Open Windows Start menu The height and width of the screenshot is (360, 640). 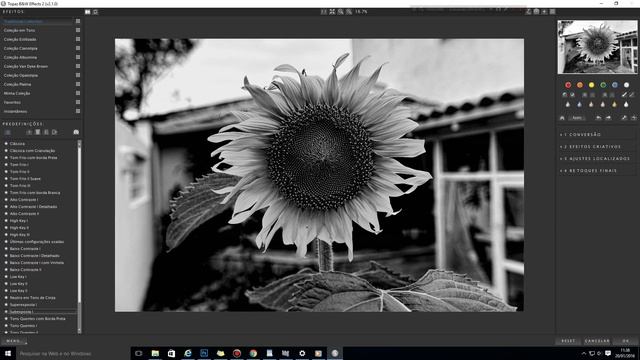[x=8, y=353]
